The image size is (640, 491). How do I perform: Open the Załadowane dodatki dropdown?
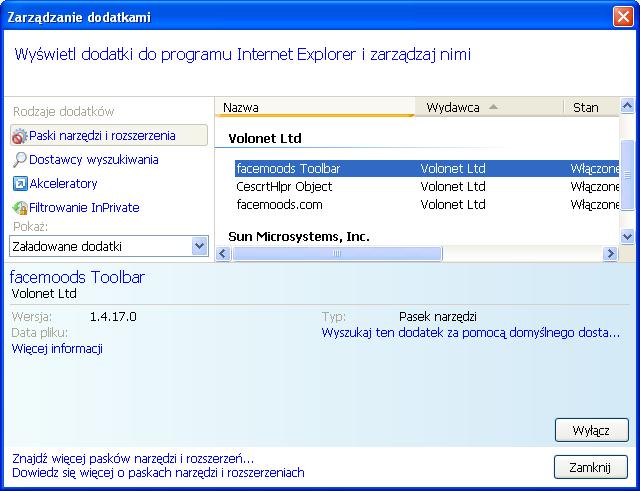109,246
